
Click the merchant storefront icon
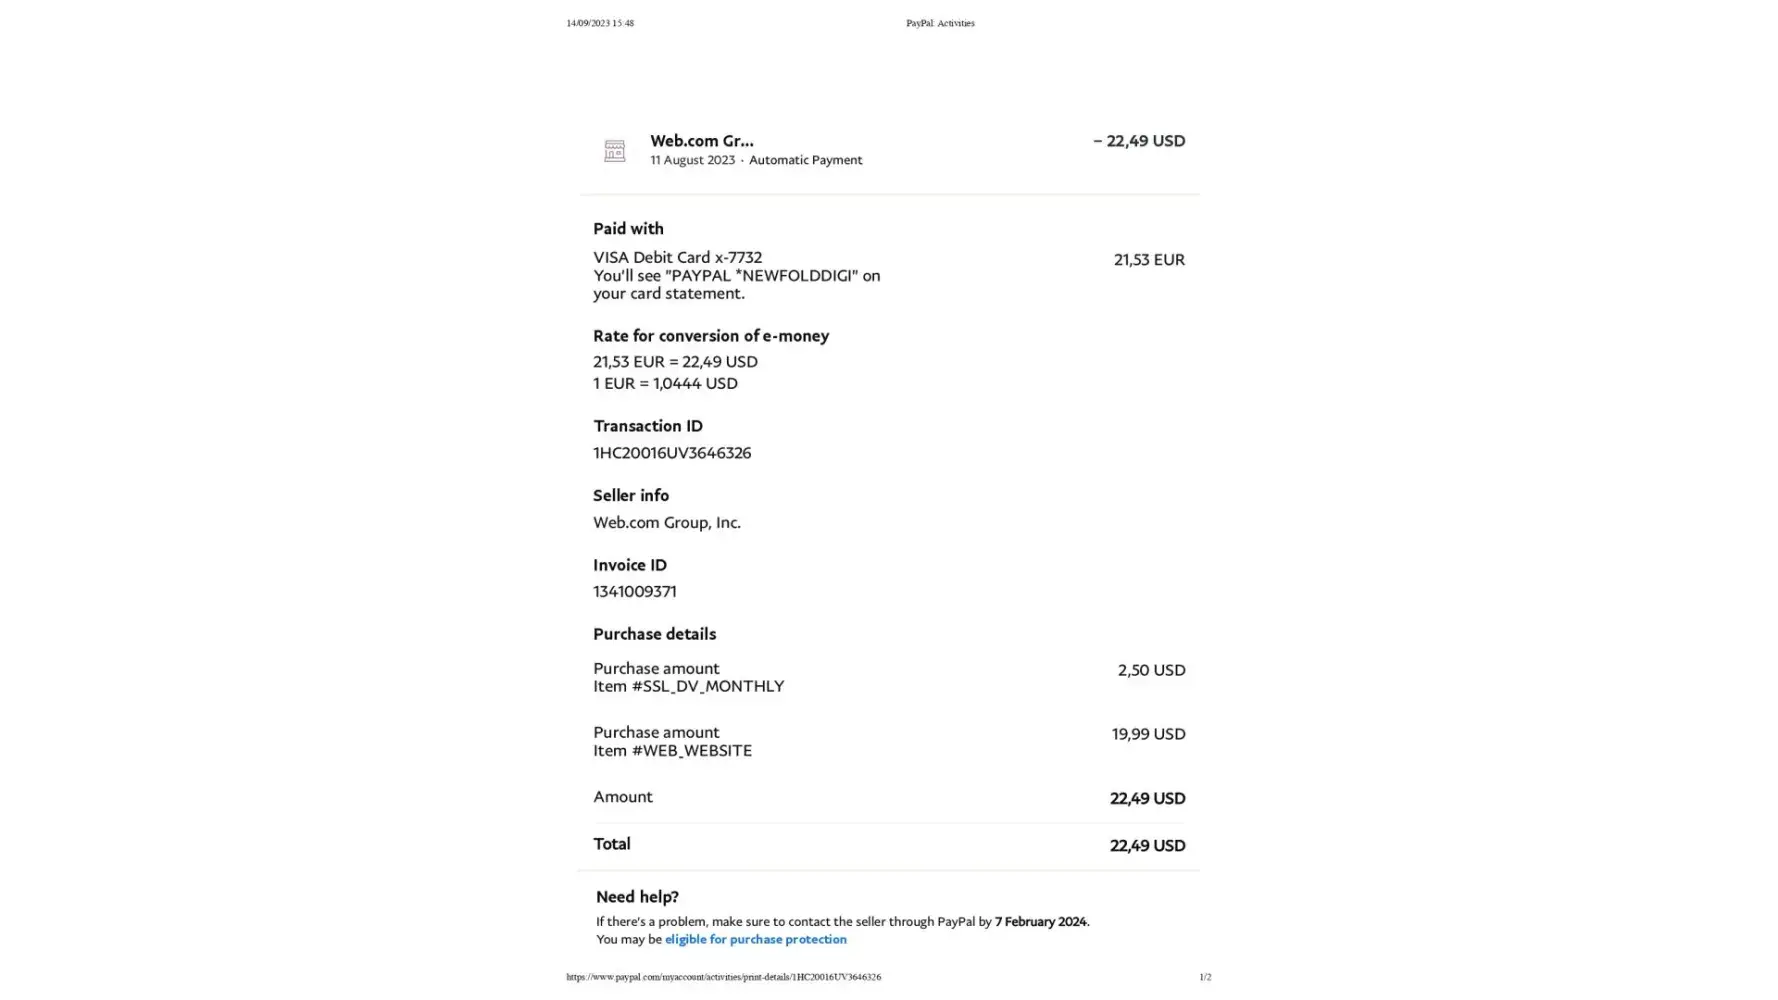pyautogui.click(x=614, y=150)
